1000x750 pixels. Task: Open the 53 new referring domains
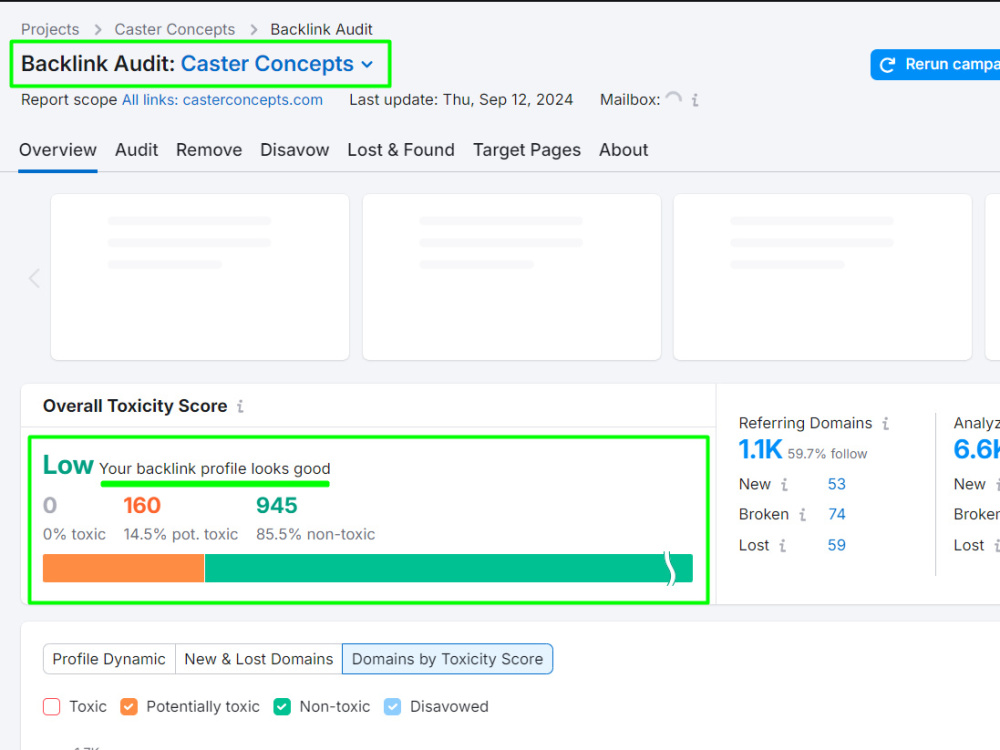(837, 484)
